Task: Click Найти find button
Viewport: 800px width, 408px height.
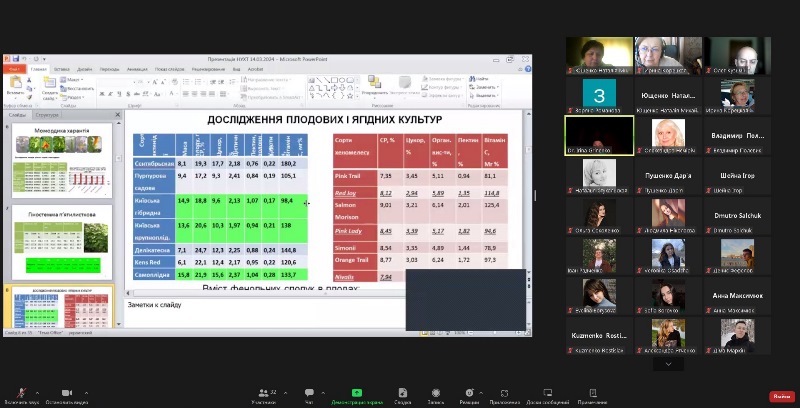Action: [479, 79]
